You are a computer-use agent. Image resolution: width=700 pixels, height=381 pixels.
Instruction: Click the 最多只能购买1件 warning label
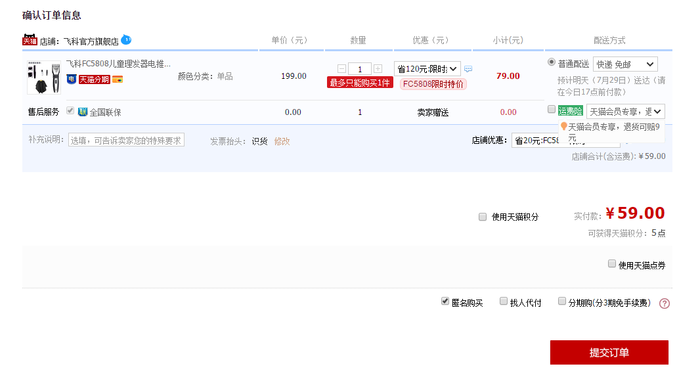[360, 83]
